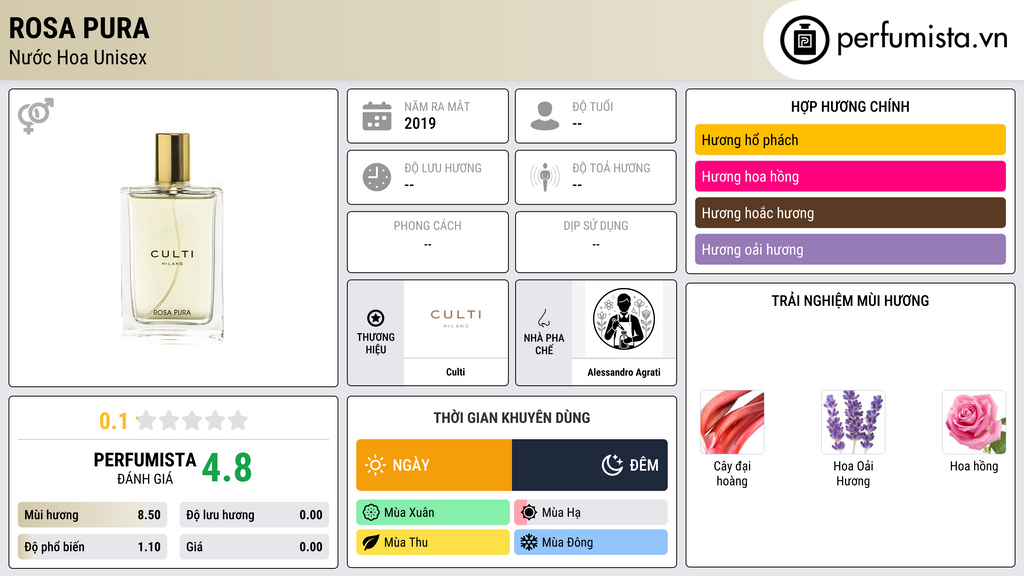Click the Phong cách box
The height and width of the screenshot is (576, 1024).
[x=428, y=242]
